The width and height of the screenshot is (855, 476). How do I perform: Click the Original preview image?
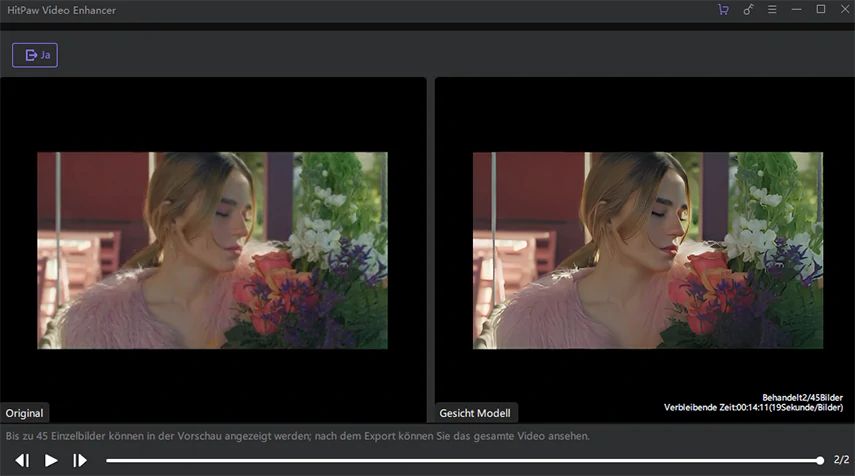tap(212, 250)
